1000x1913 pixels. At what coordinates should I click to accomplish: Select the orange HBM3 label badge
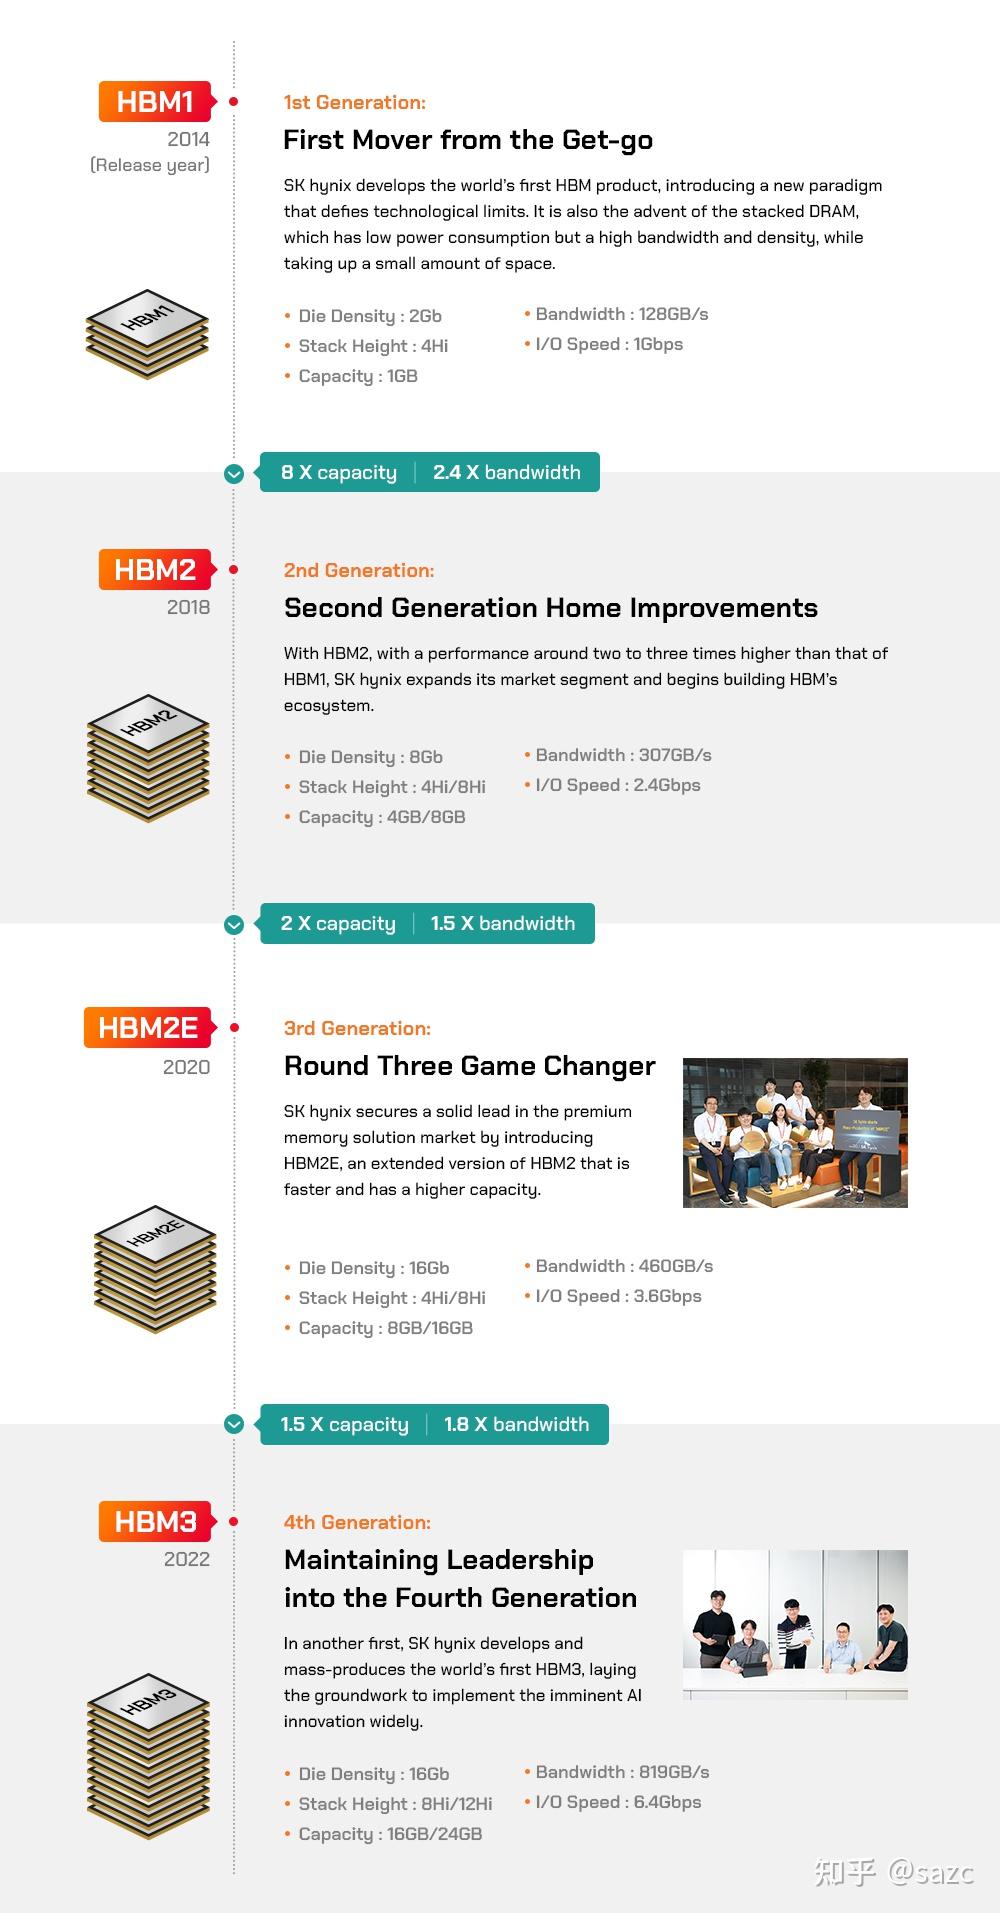pyautogui.click(x=155, y=1522)
